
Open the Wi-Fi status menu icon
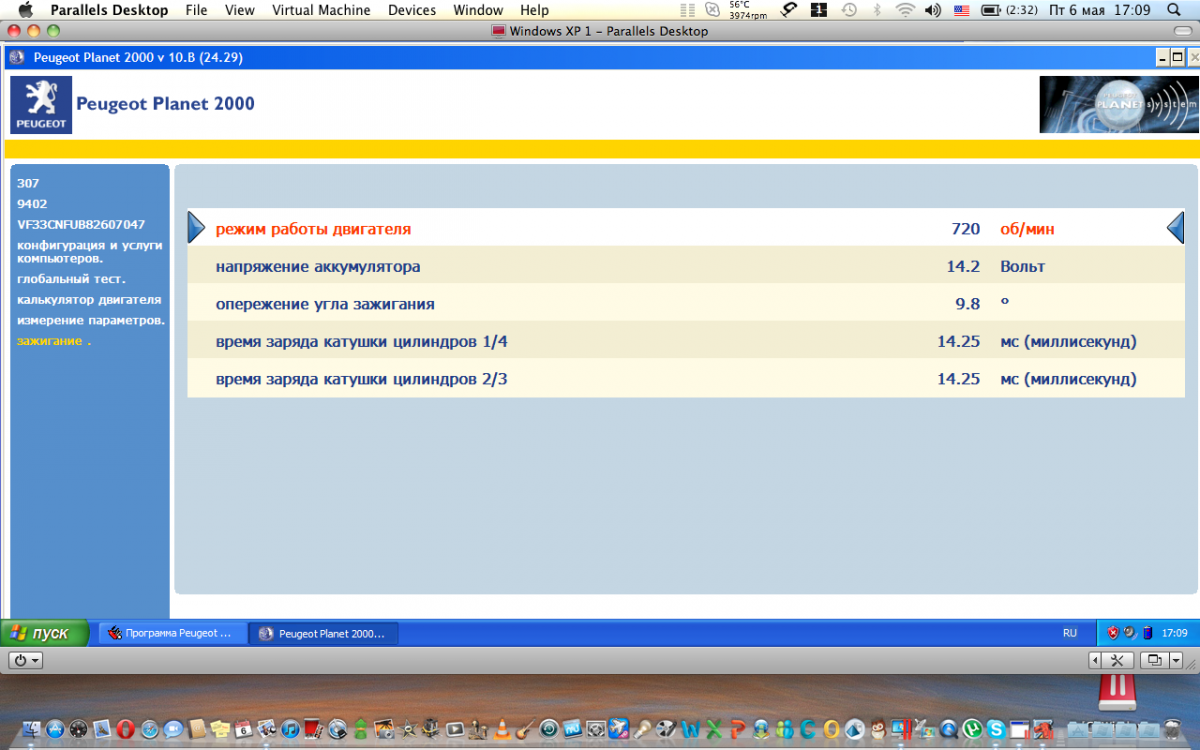pos(905,10)
